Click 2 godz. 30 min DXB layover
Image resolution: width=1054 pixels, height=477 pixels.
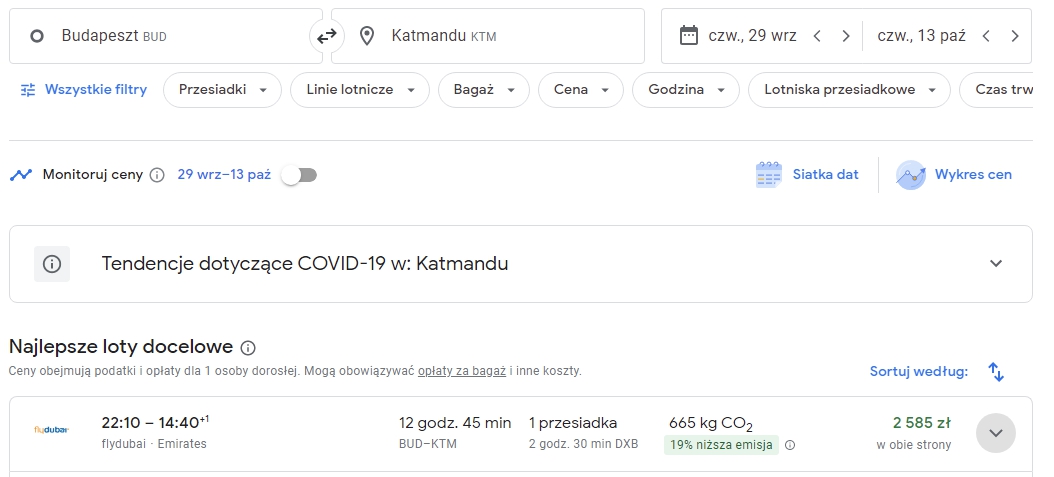583,444
